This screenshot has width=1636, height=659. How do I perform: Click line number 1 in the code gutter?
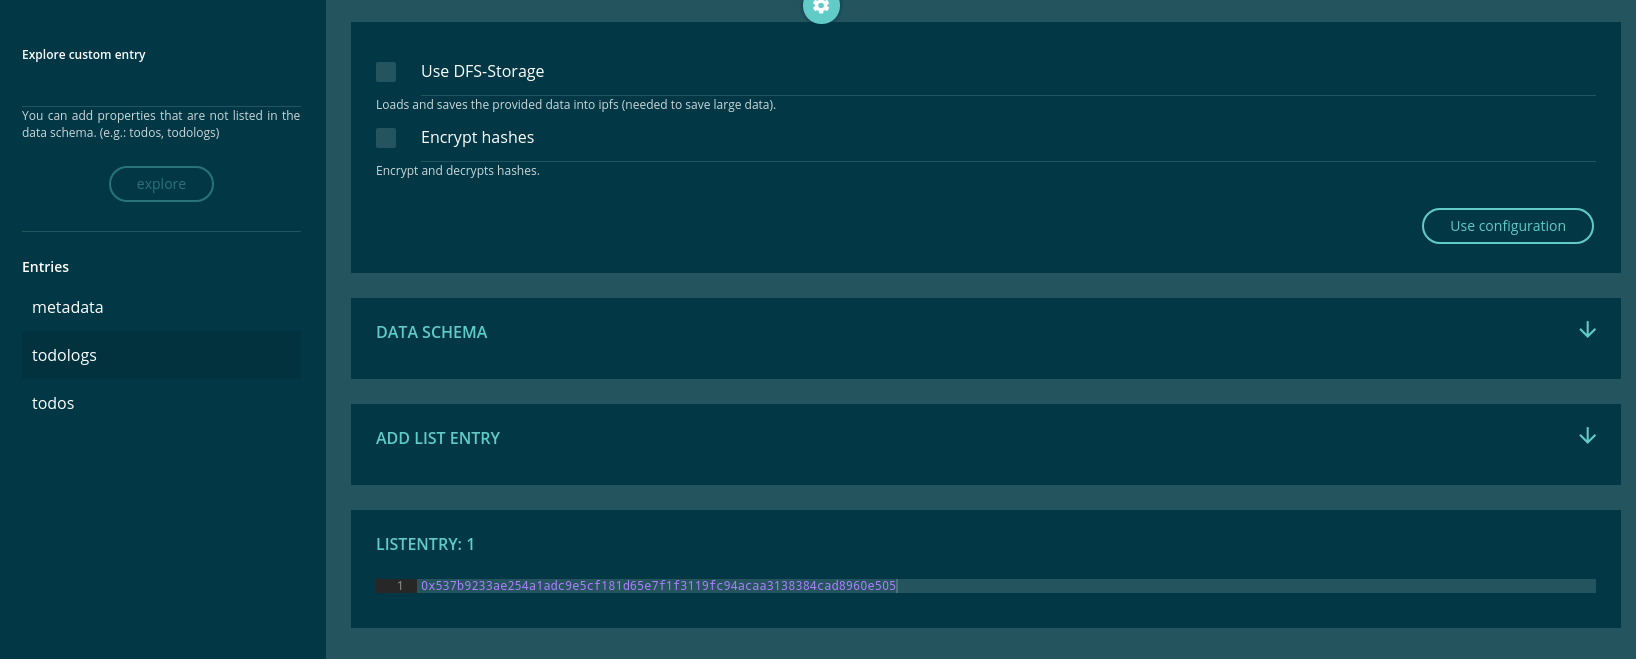[x=400, y=586]
